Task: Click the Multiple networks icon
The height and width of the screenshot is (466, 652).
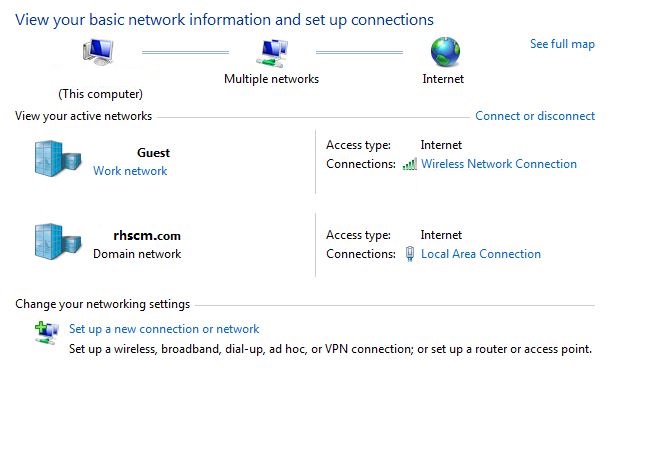Action: tap(272, 53)
